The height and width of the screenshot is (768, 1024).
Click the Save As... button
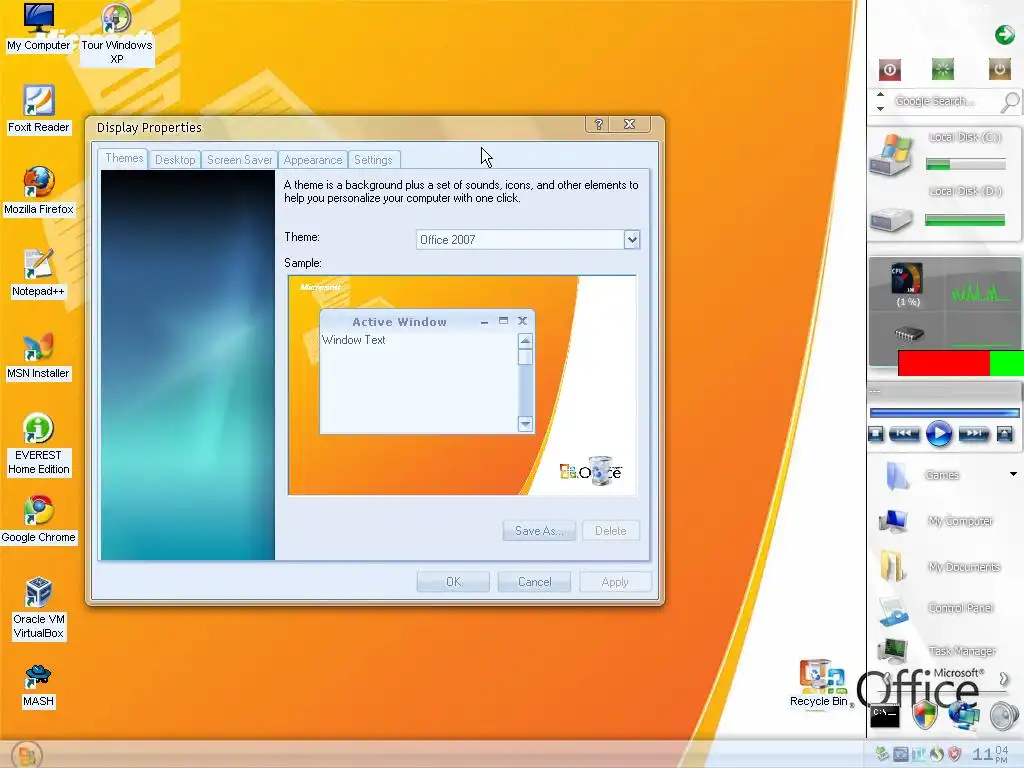coord(539,531)
